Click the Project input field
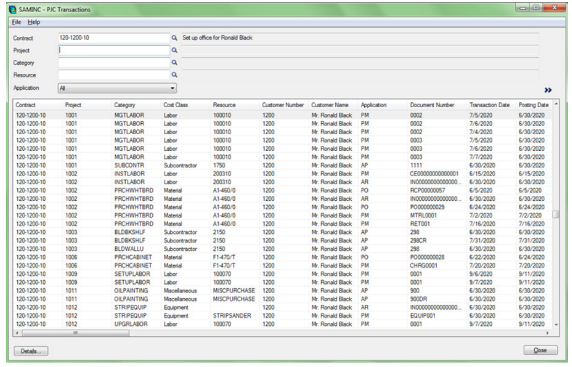The image size is (572, 367). coord(114,50)
